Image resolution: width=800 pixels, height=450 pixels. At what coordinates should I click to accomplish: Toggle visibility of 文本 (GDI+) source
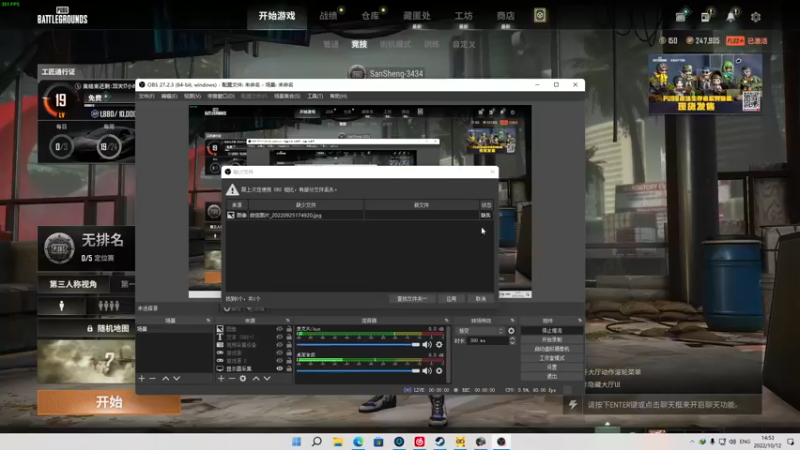280,337
